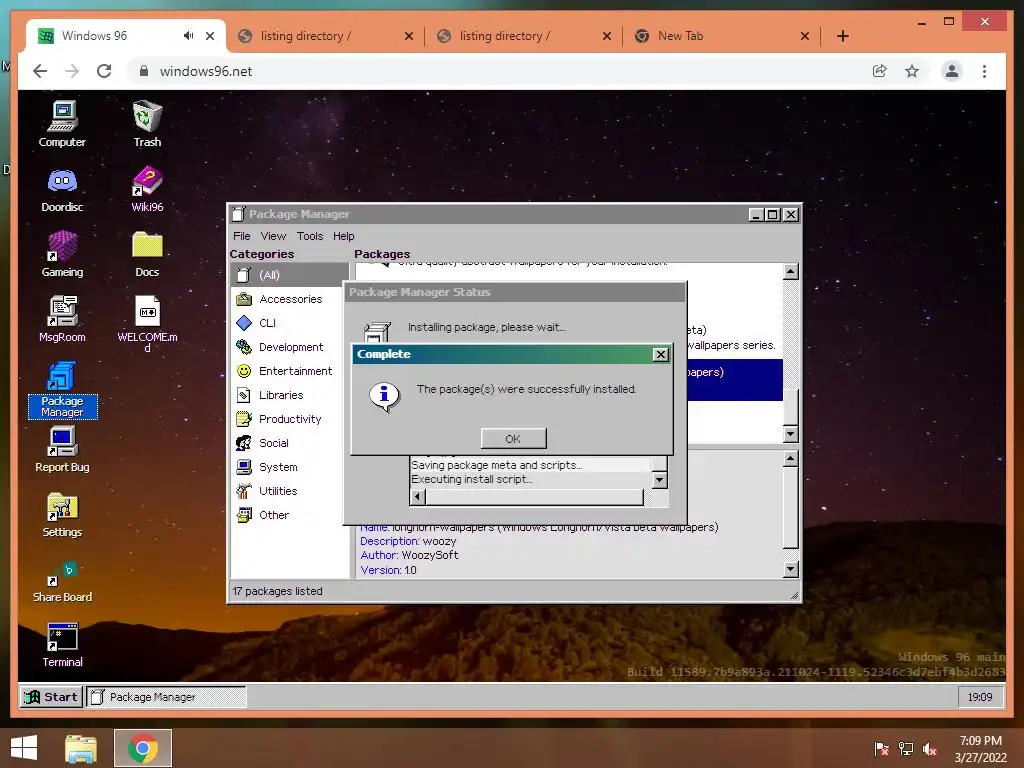Click the Windows clock showing 7:09 PM
1024x768 pixels.
tap(980, 749)
